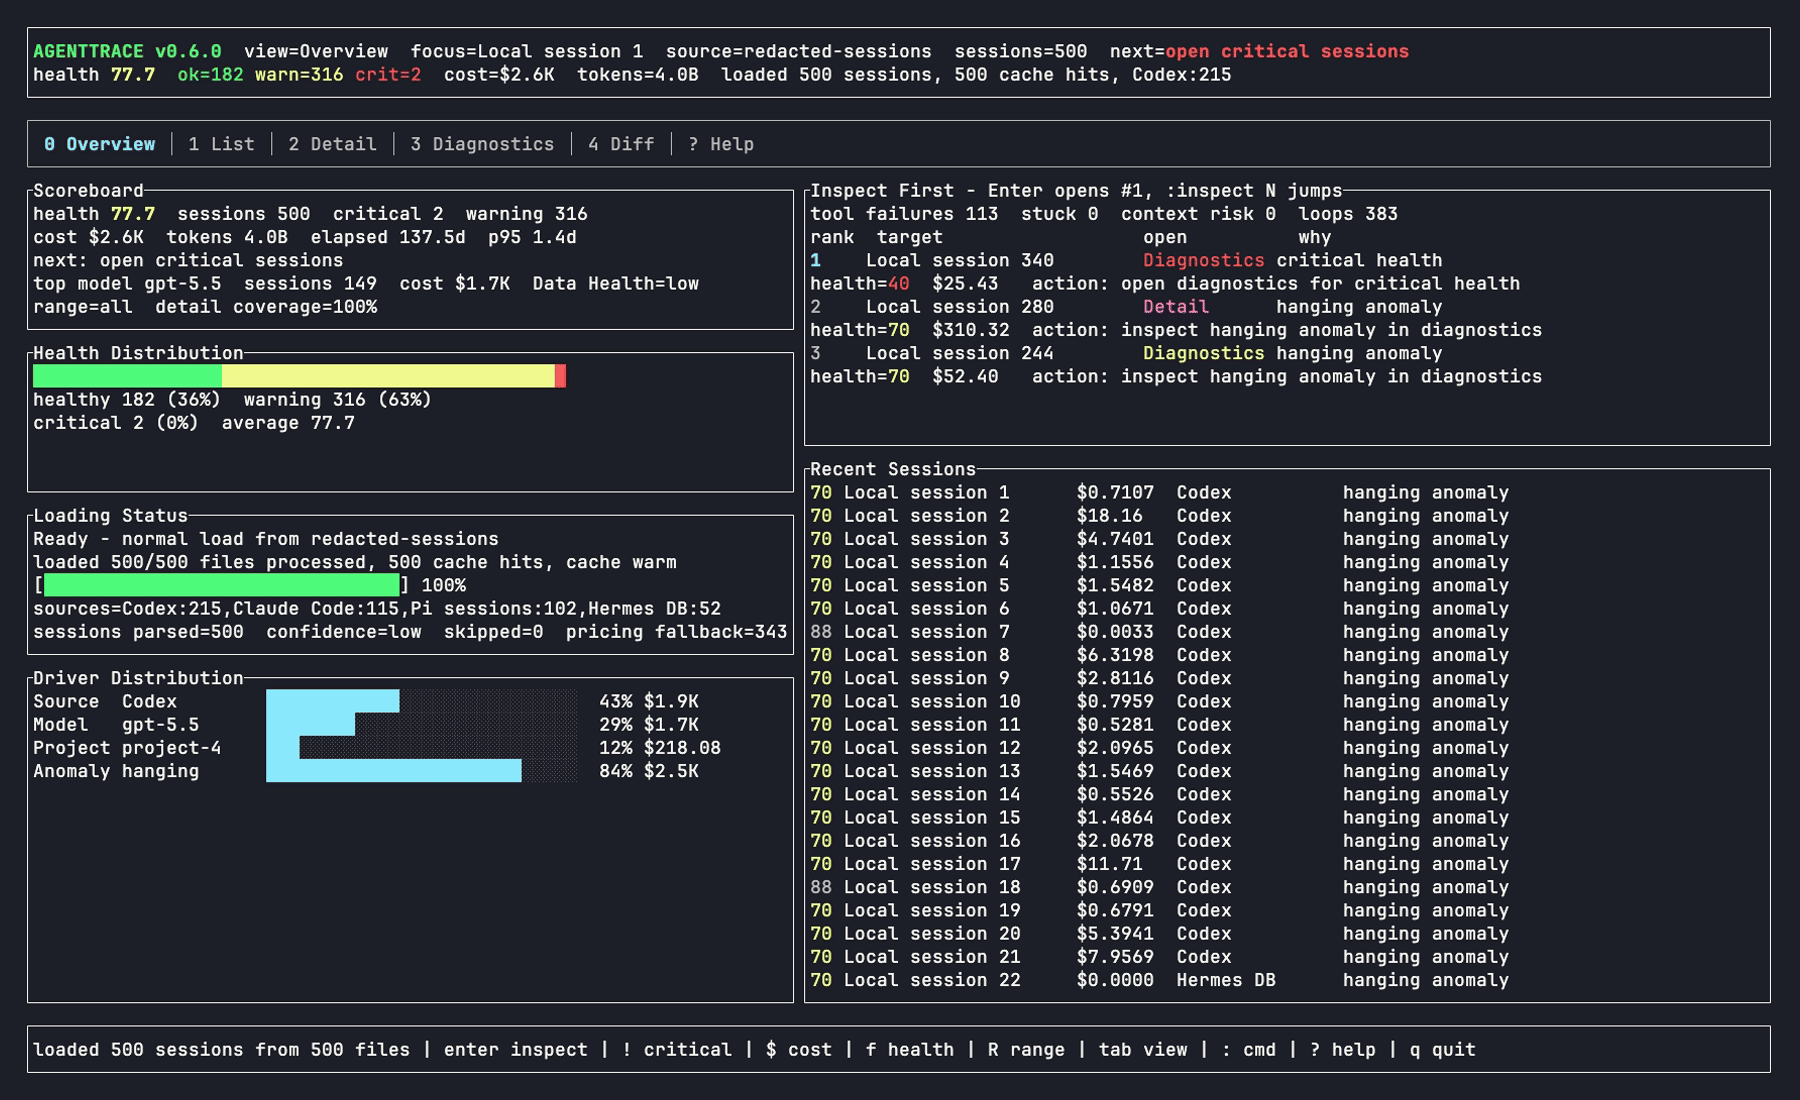The height and width of the screenshot is (1100, 1800).
Task: Click the $310.32 cost for session 280
Action: (971, 330)
